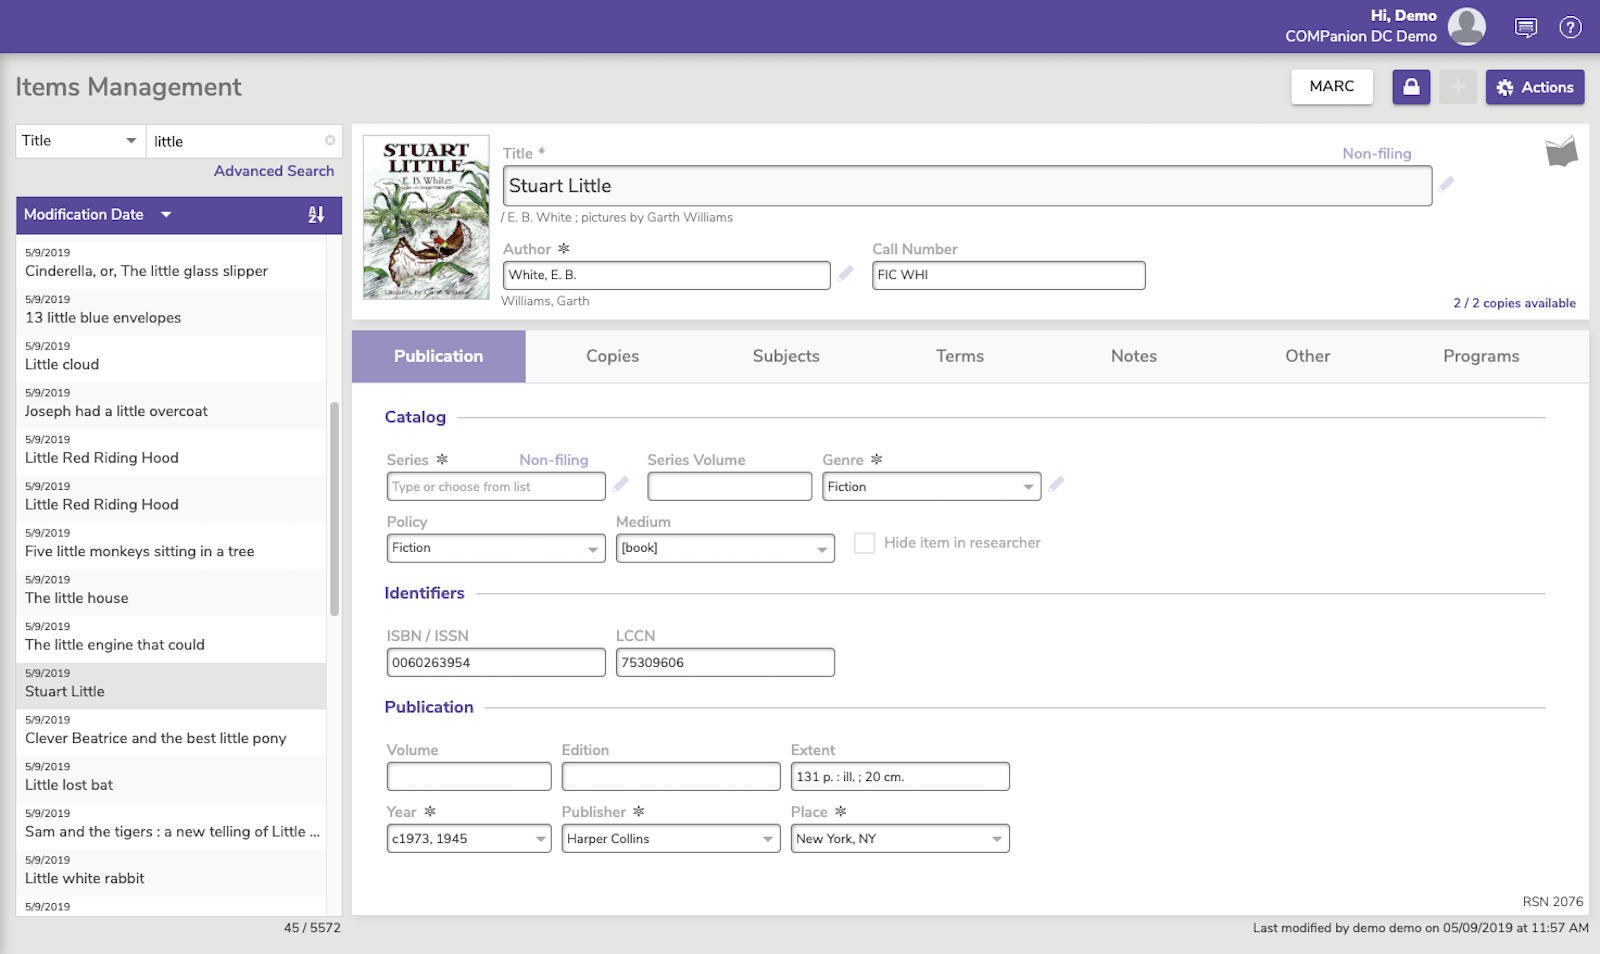Toggle the sort order icon in list header
The height and width of the screenshot is (954, 1600).
316,215
